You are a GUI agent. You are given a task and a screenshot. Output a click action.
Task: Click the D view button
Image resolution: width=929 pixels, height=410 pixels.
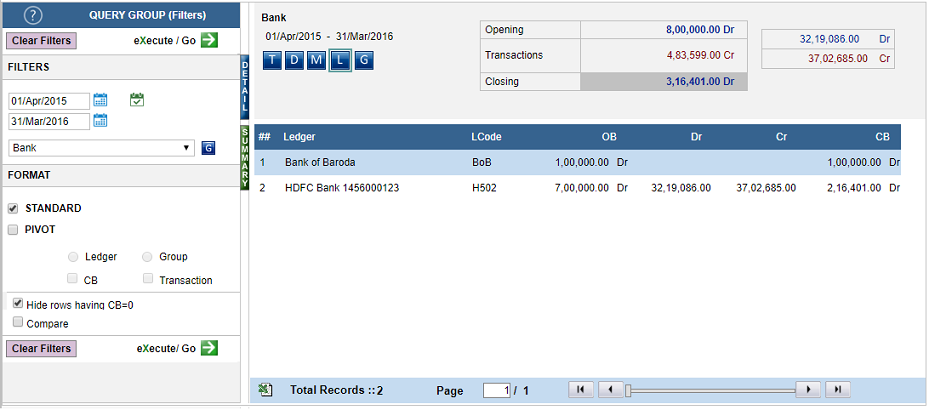[294, 60]
